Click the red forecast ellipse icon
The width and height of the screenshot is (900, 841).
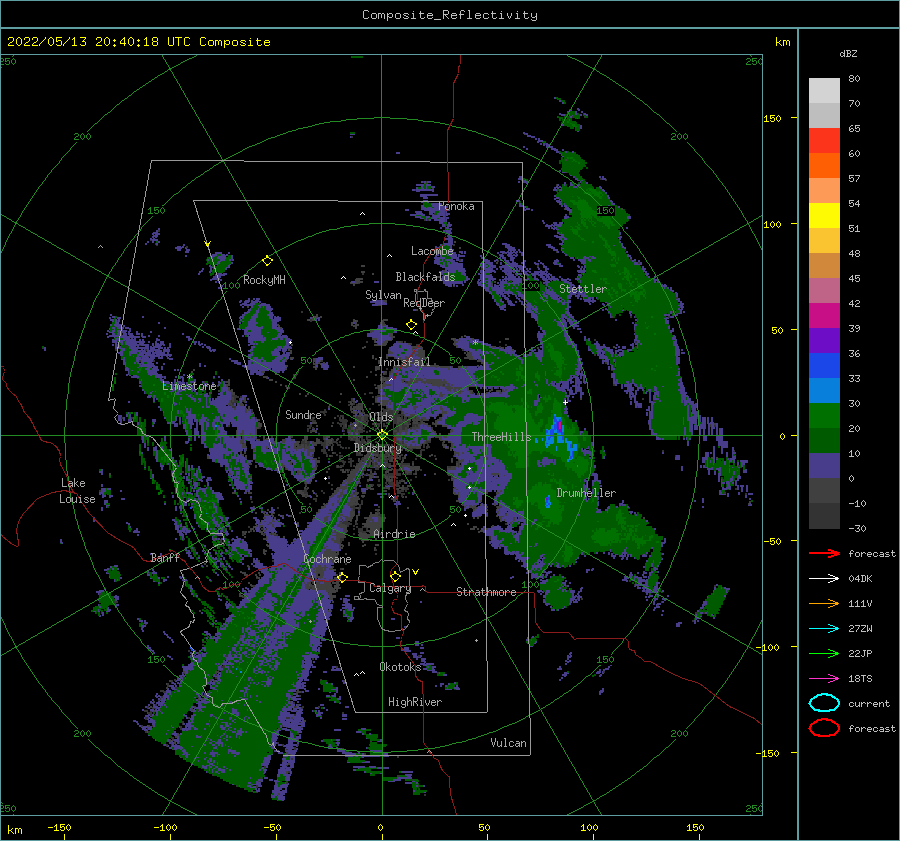[x=824, y=728]
